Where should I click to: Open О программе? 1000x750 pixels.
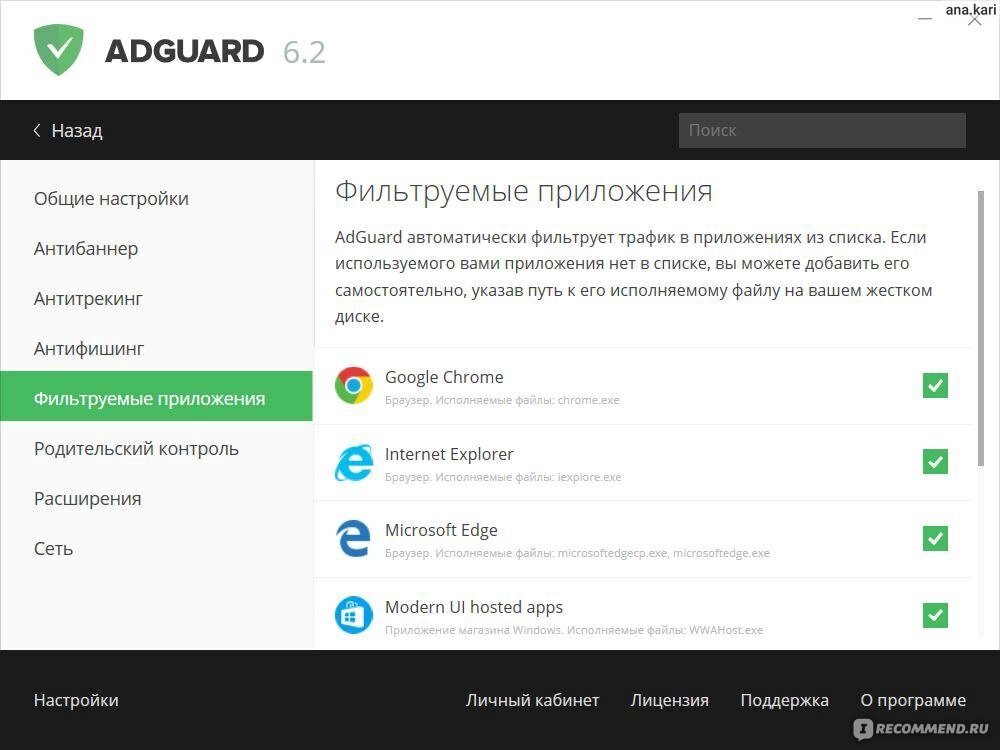click(913, 700)
